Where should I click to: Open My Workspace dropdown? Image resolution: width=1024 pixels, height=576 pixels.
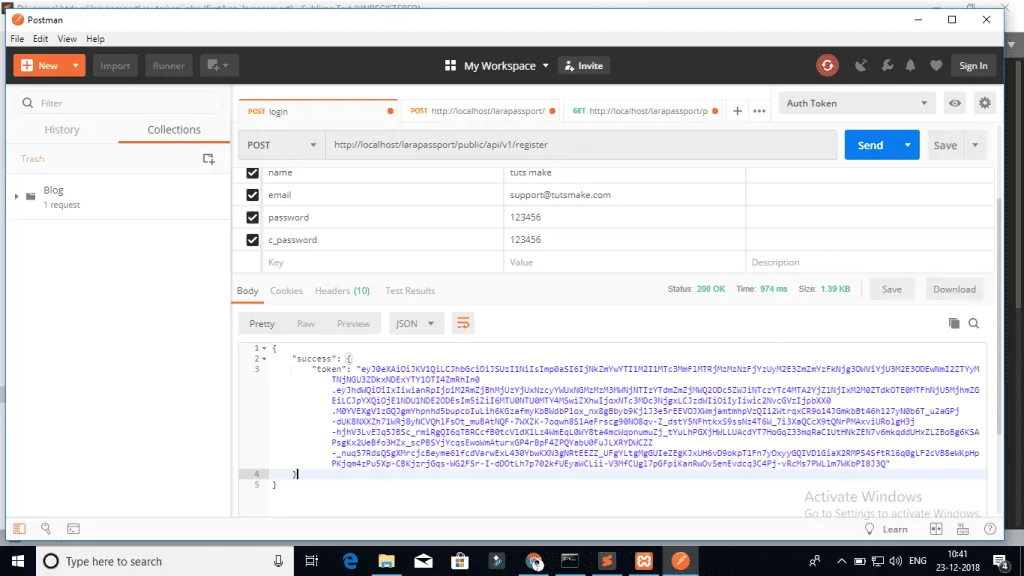pyautogui.click(x=496, y=65)
